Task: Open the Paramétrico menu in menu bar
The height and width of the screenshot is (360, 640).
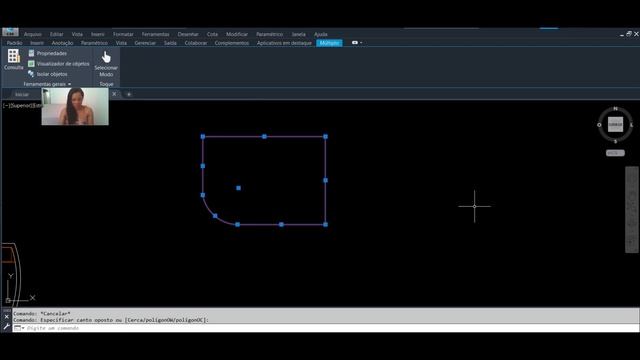Action: click(269, 34)
